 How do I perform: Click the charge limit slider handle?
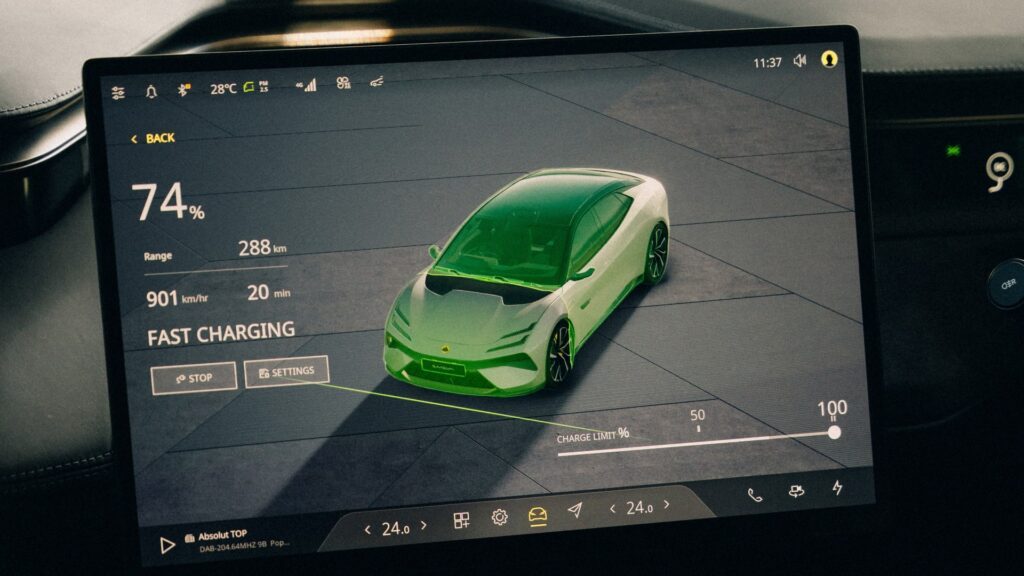tap(835, 432)
